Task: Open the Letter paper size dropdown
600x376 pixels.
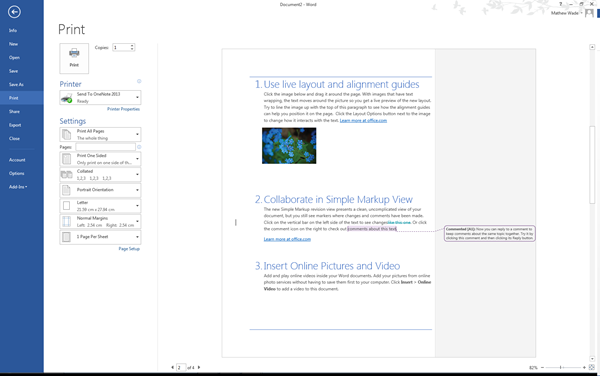Action: pyautogui.click(x=100, y=206)
